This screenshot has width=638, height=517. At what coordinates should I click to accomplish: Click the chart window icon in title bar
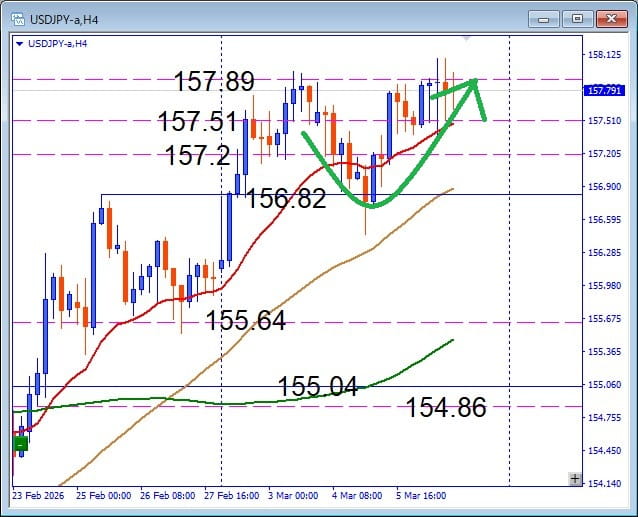[x=17, y=20]
